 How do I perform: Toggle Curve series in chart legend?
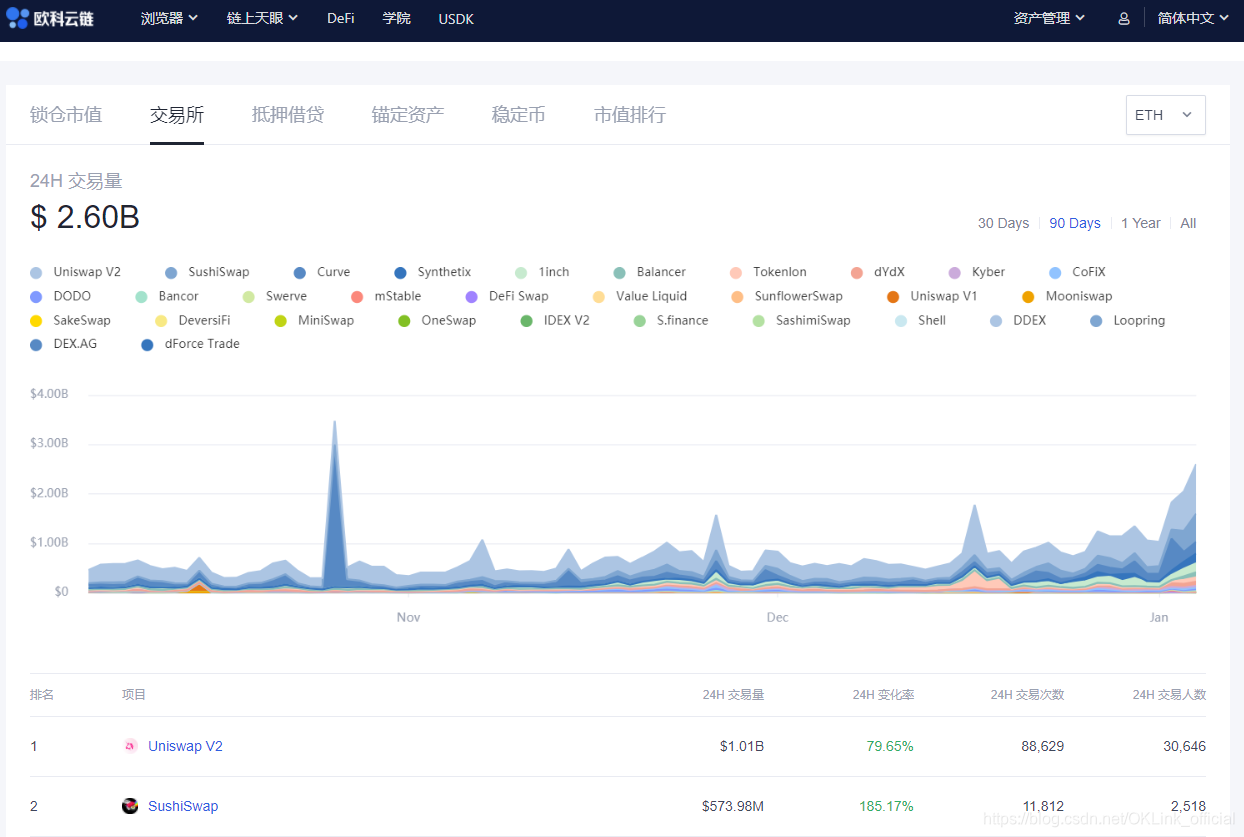pyautogui.click(x=322, y=272)
